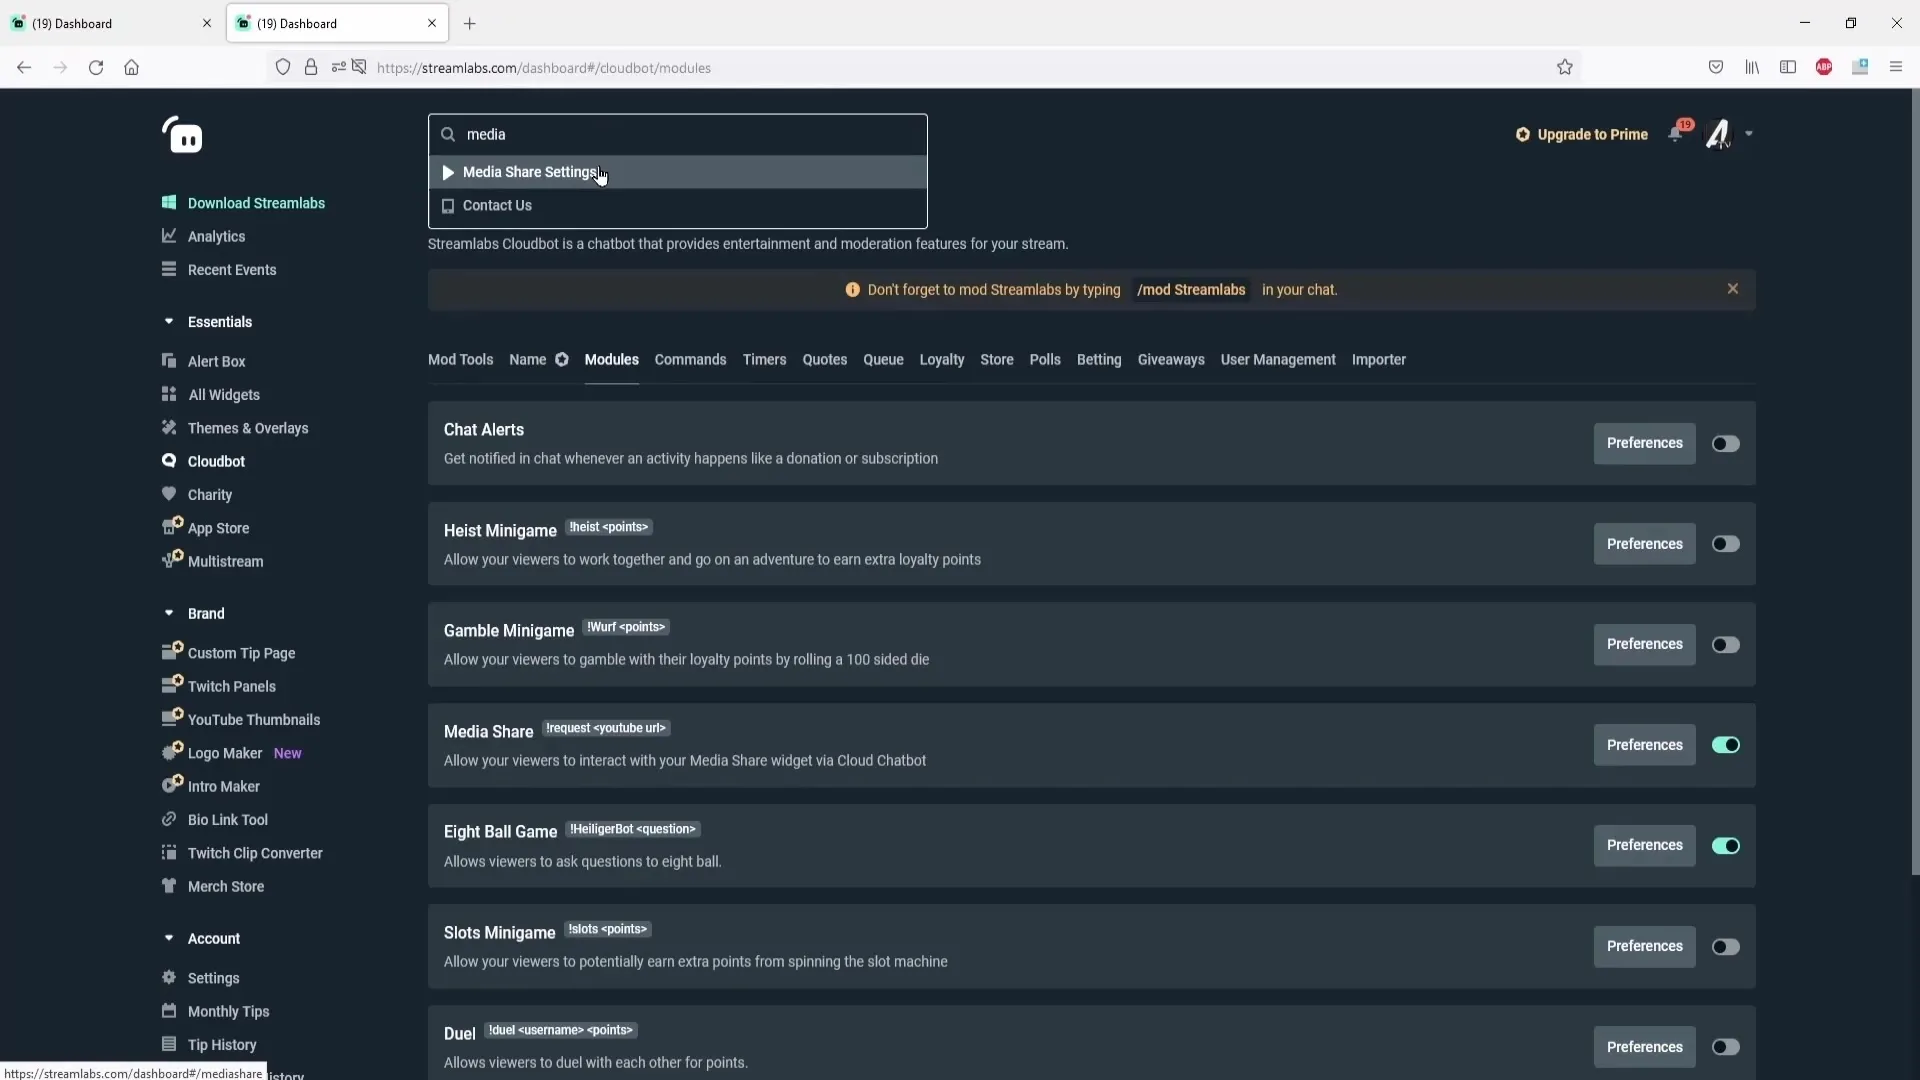Click the Bio Link Tool chain icon

point(169,819)
